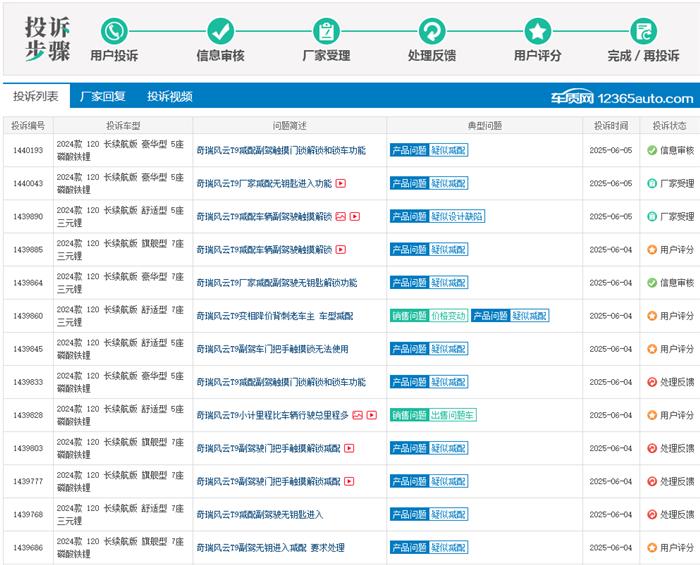700x565 pixels.
Task: Click the 用户投诉 phone step icon
Action: (x=114, y=31)
